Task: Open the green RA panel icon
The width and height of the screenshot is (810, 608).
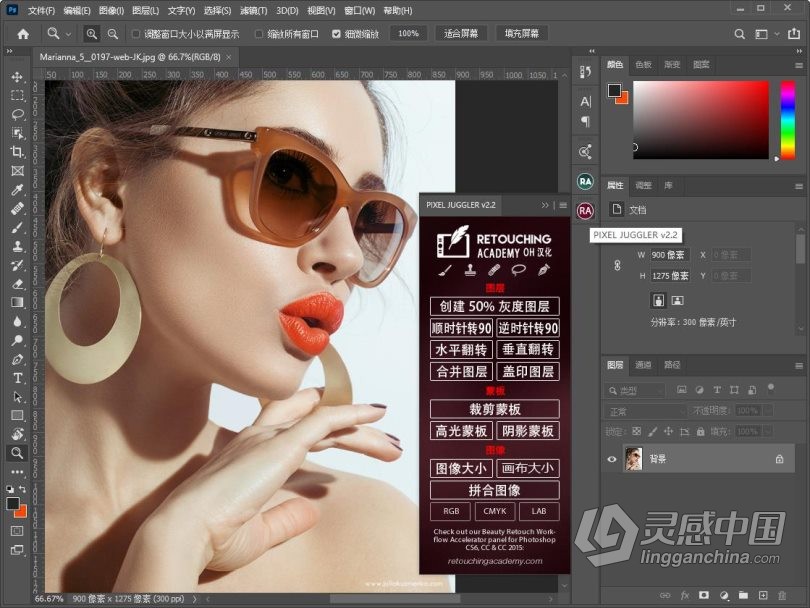Action: point(585,181)
